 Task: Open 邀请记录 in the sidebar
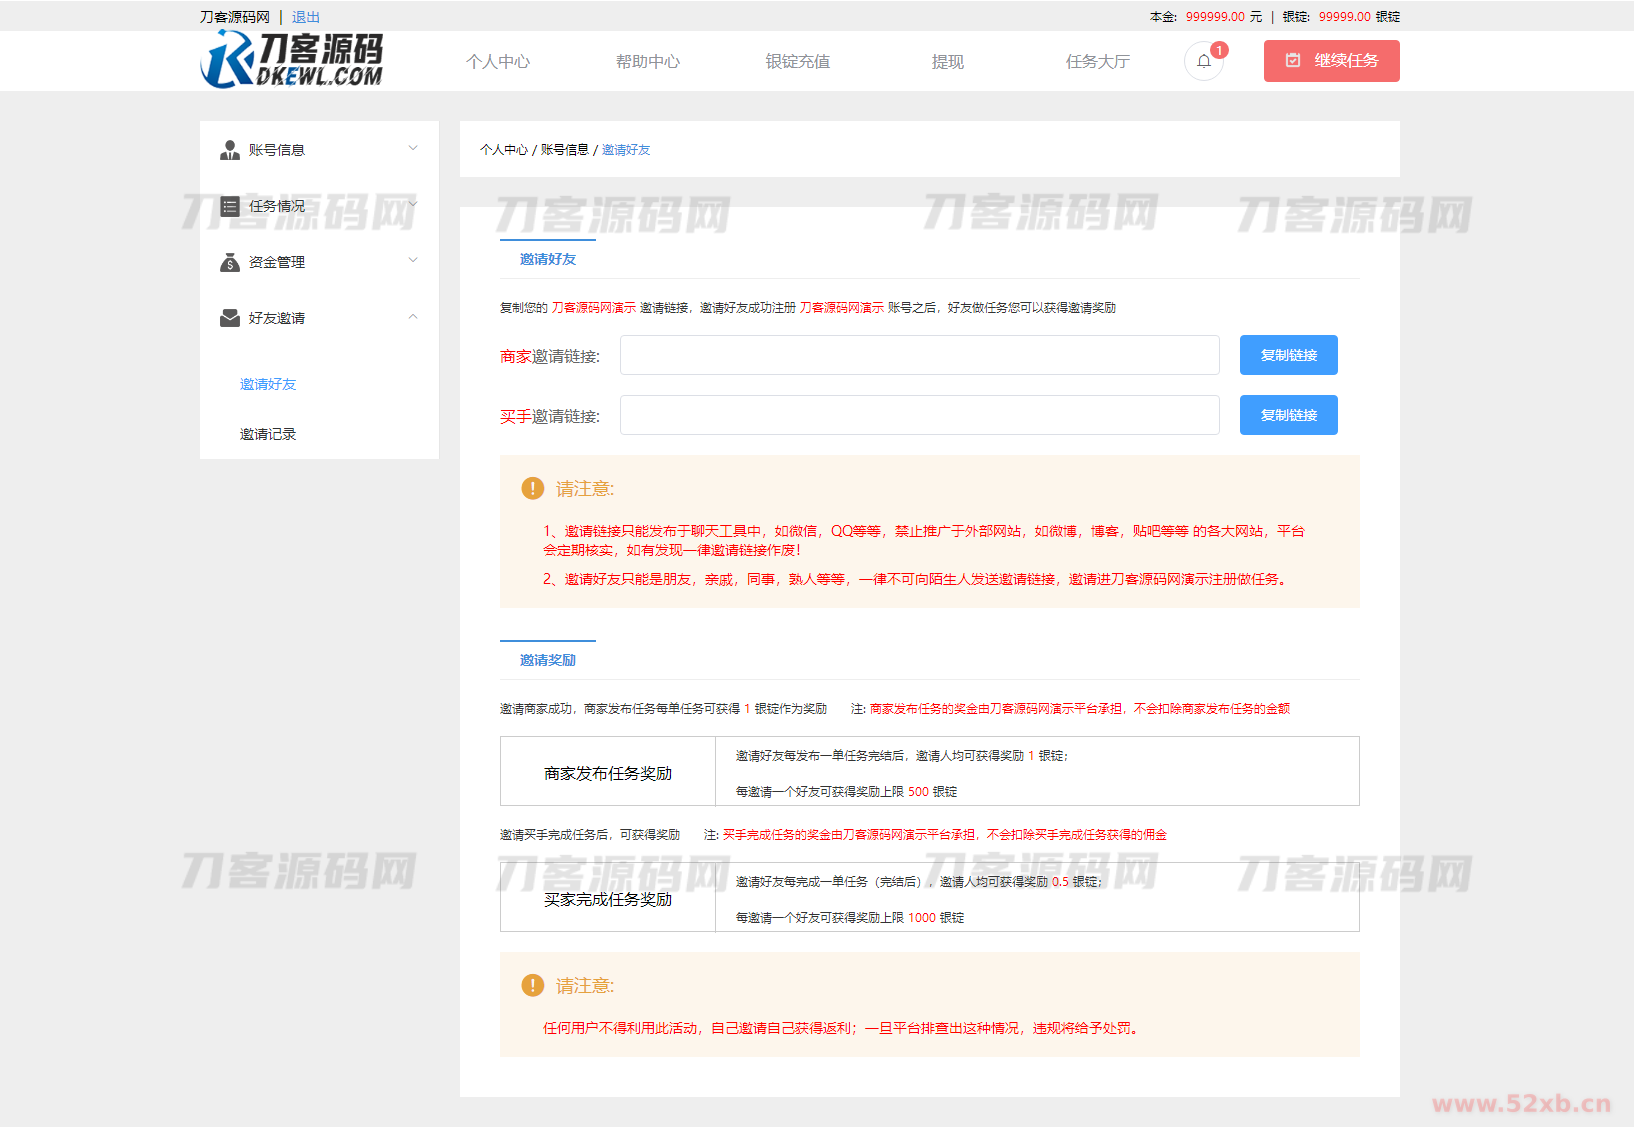click(x=268, y=434)
